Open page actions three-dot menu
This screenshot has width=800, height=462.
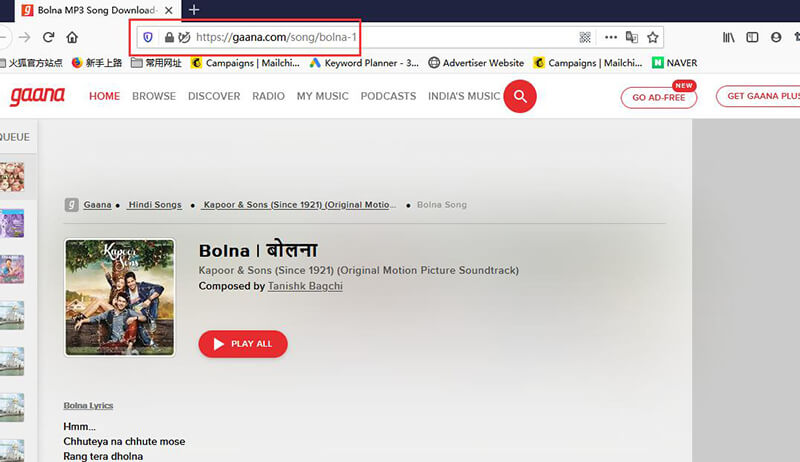[611, 37]
